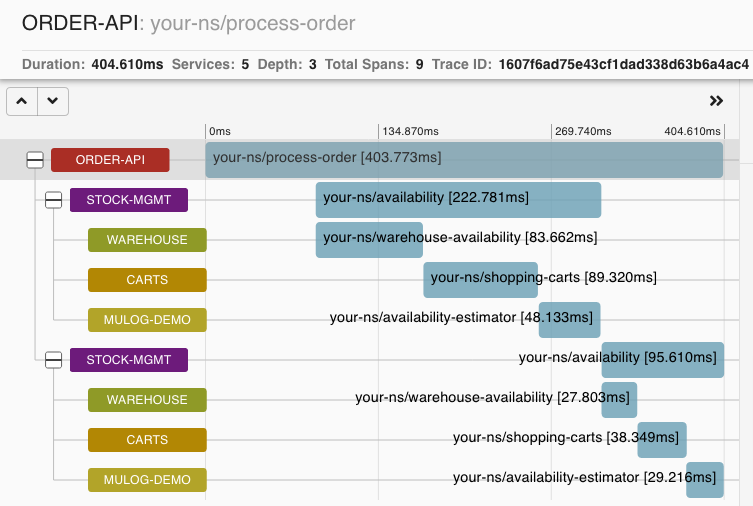Open the availability 95.610ms span bar
Viewport: 753px width, 506px height.
coord(663,360)
